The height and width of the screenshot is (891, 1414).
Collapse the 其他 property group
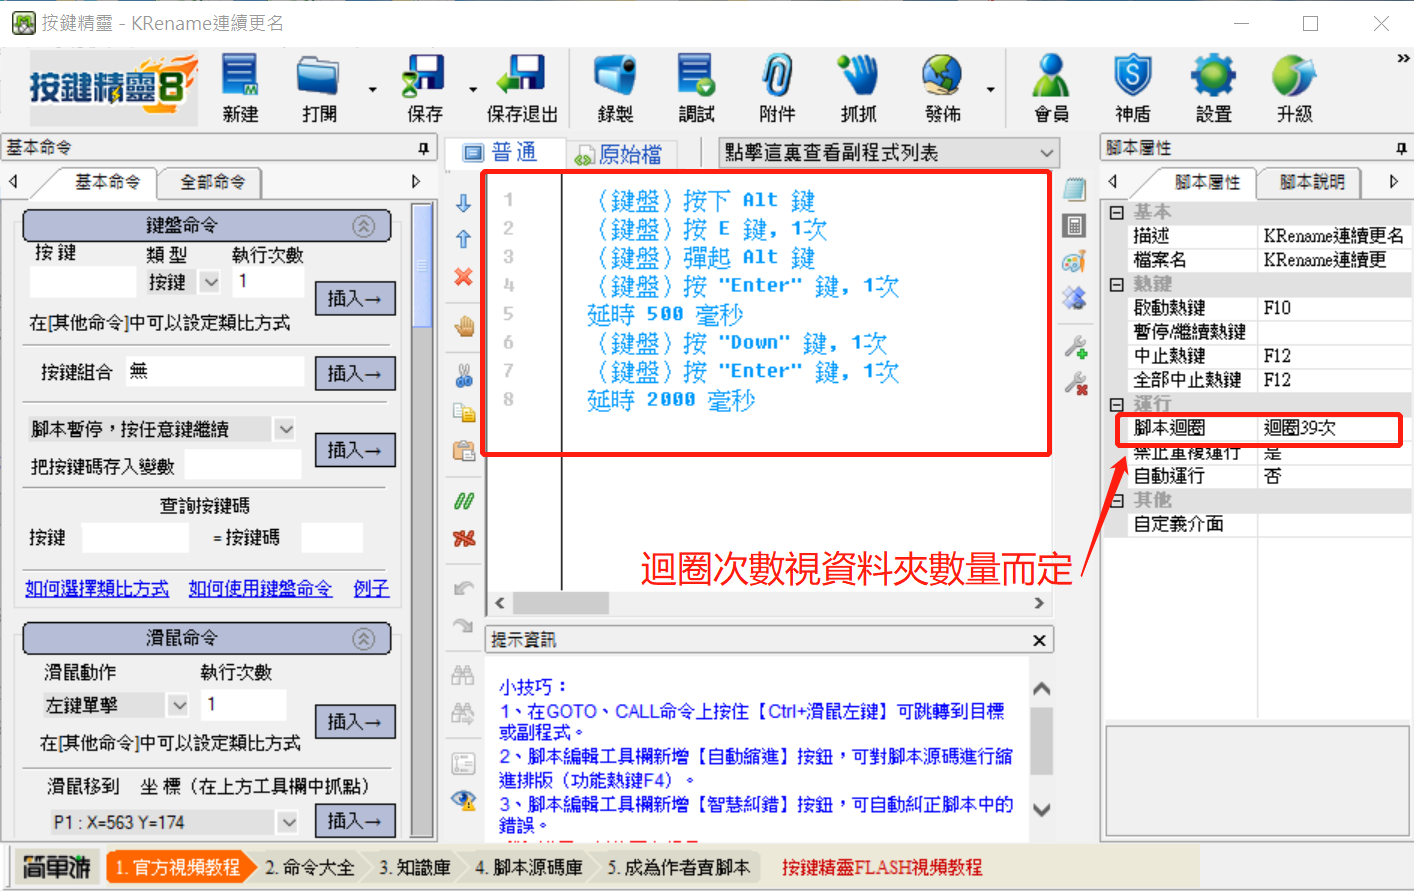[1117, 500]
